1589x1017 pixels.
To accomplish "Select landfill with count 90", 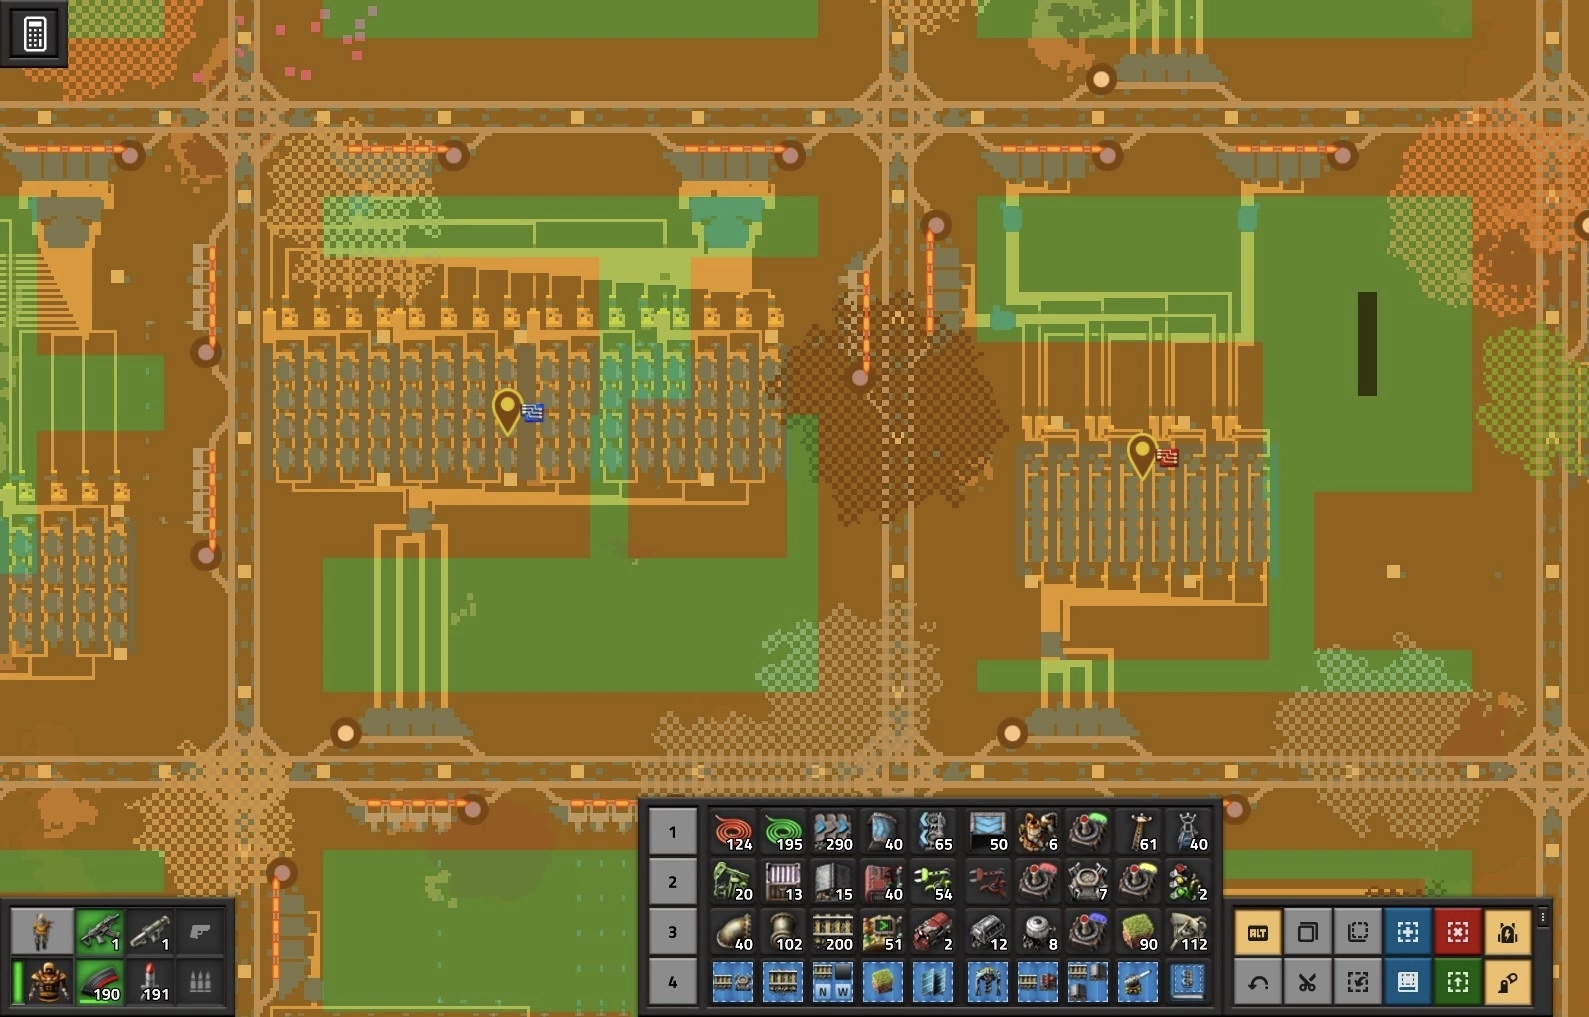I will (1137, 932).
